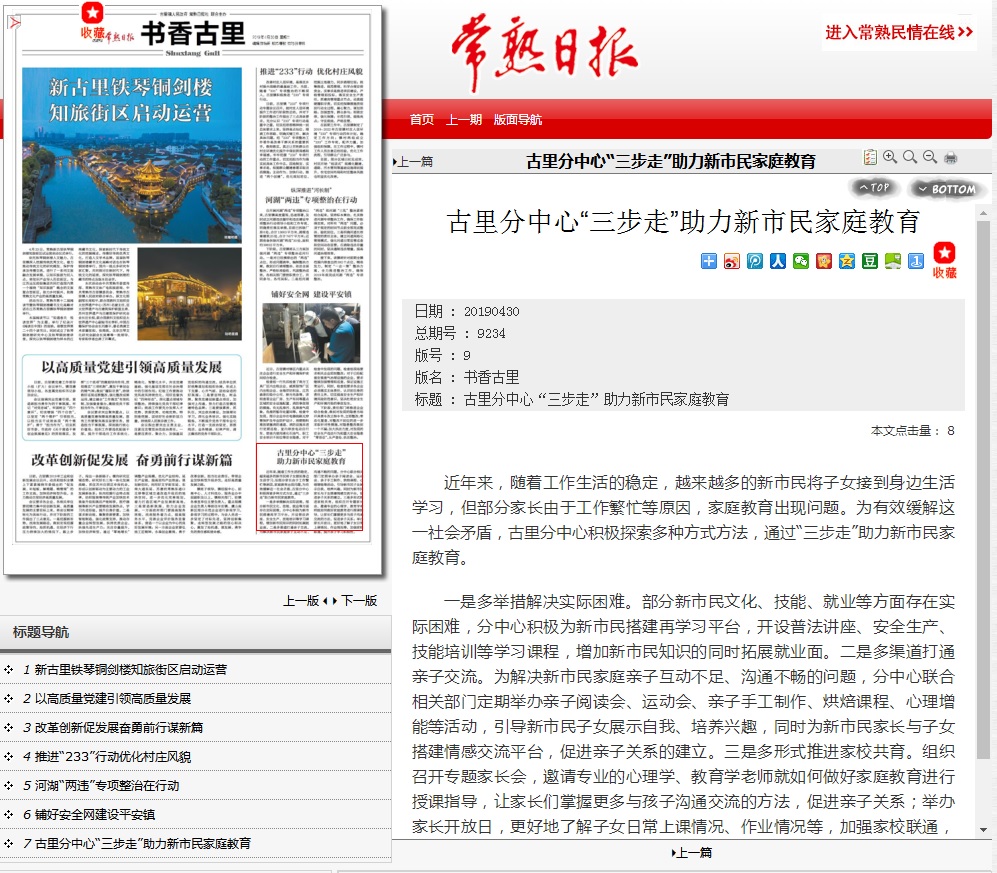Screen dimensions: 997x873
Task: Click the 本文点击量 hit count text
Action: 912,431
